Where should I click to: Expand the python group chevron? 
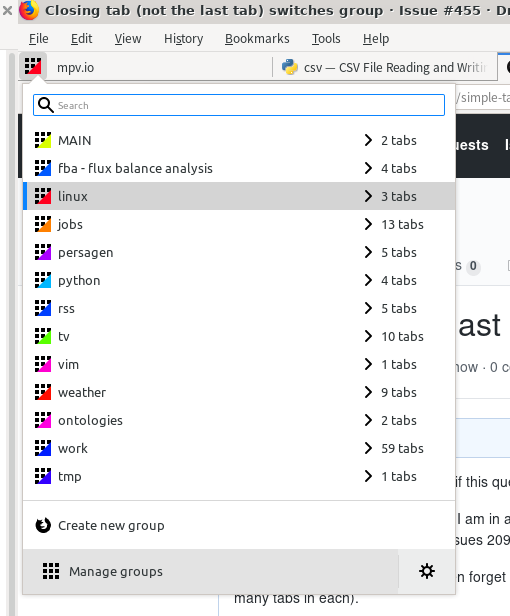[x=368, y=280]
